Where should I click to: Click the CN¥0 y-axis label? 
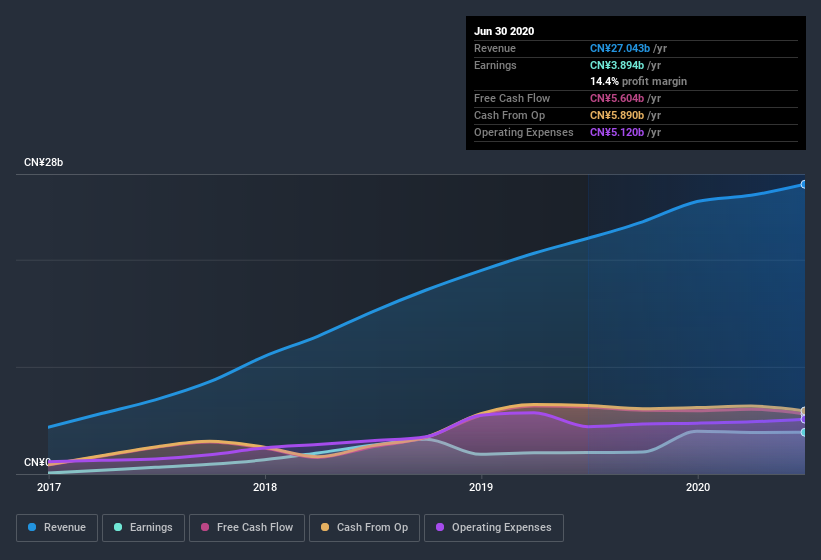pos(37,462)
